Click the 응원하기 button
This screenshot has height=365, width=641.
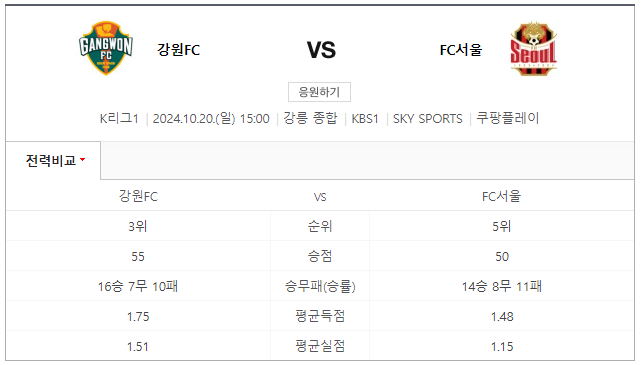(319, 92)
